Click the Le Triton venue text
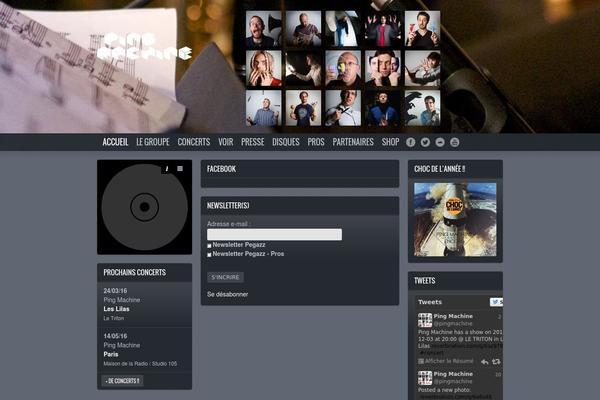 click(x=114, y=318)
